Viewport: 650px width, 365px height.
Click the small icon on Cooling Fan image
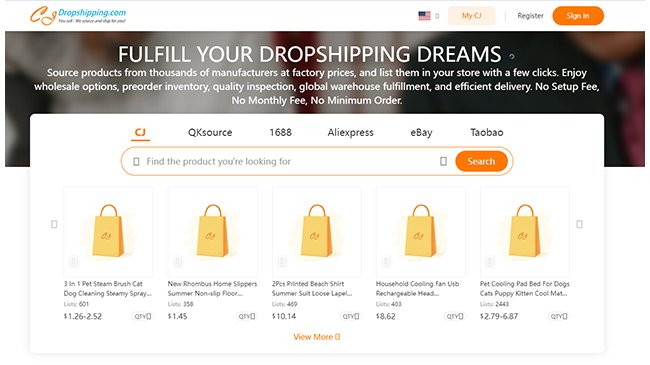click(x=386, y=261)
